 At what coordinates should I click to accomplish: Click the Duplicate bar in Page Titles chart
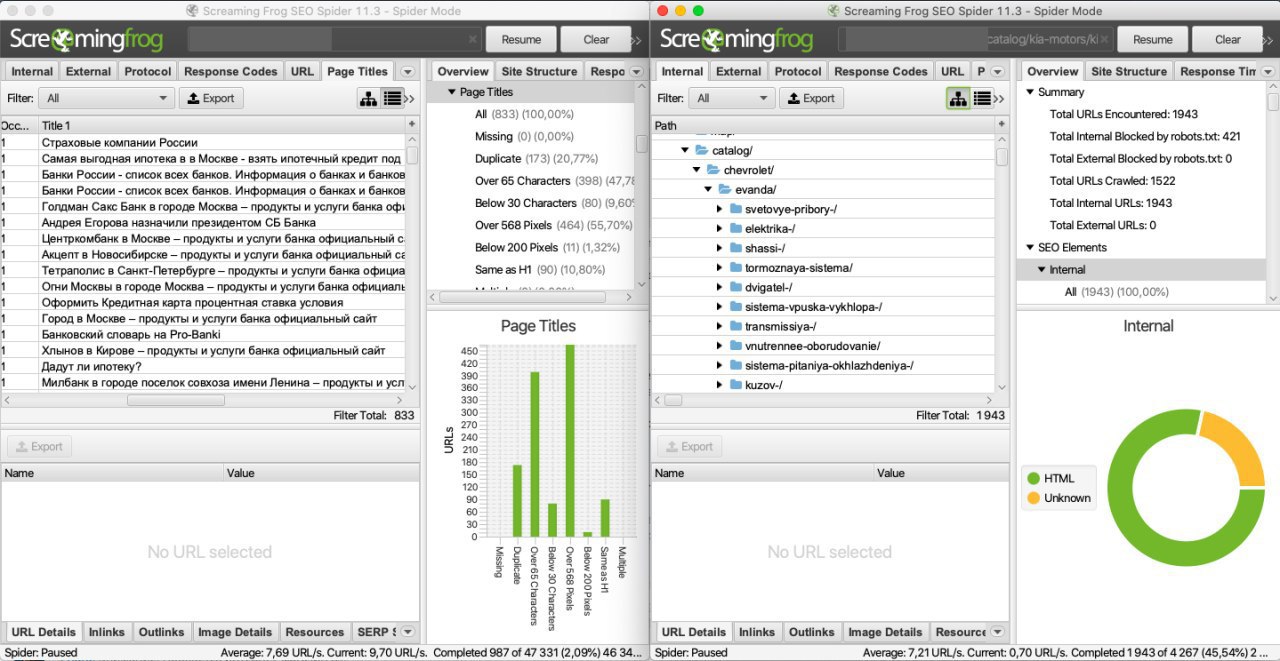coord(517,500)
